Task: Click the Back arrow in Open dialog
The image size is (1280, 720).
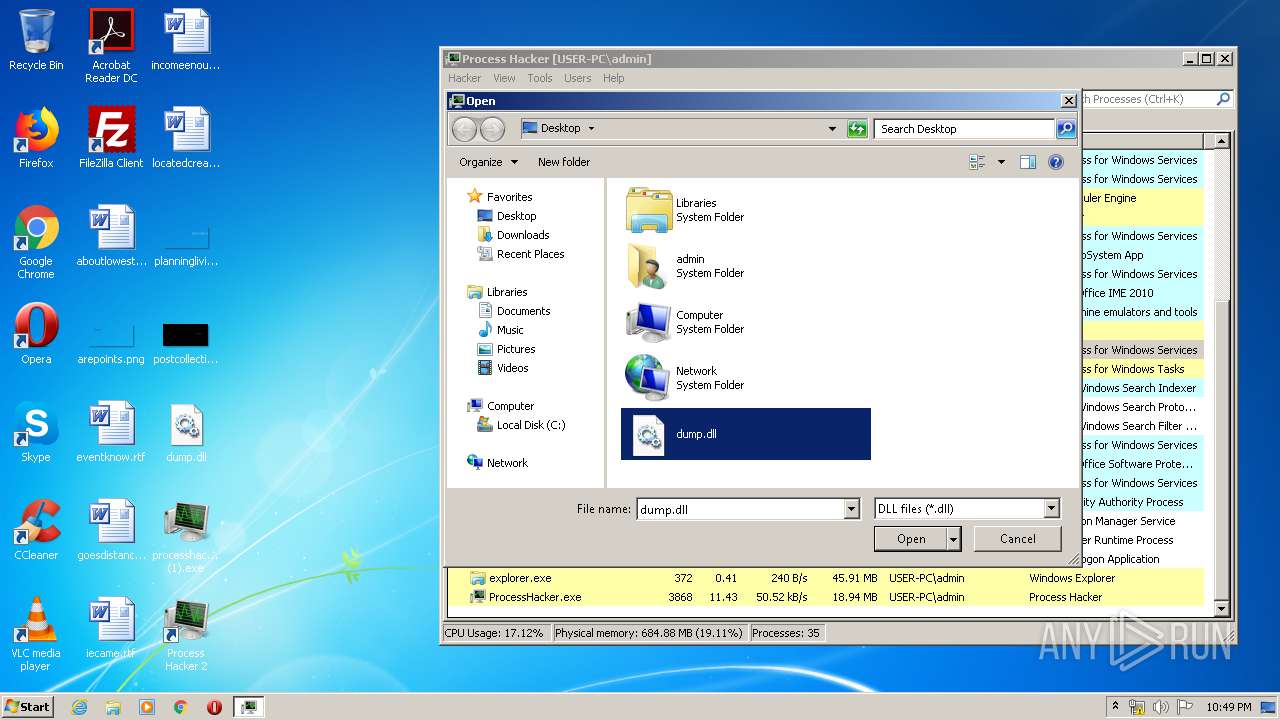Action: (x=464, y=128)
